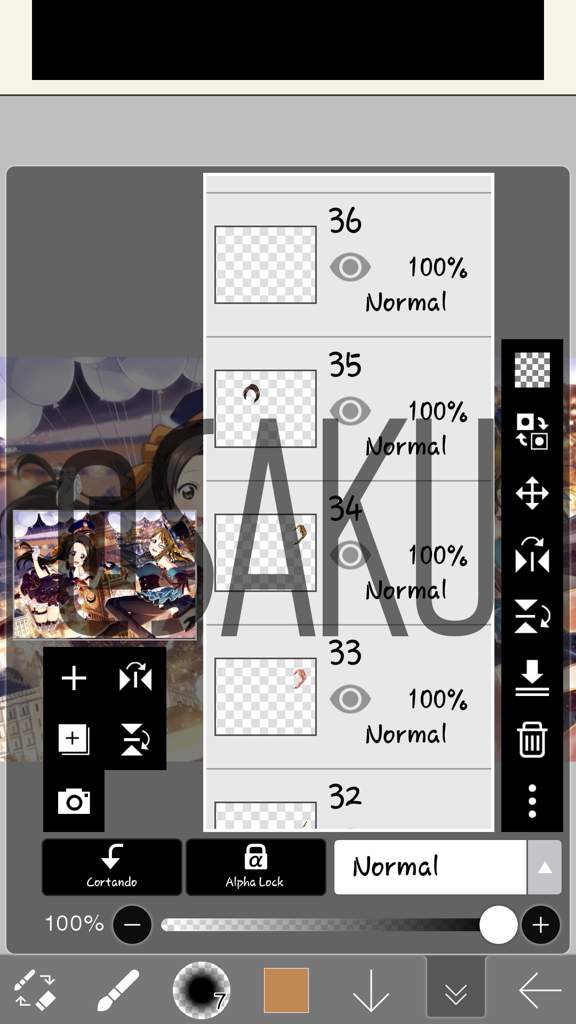Open the Normal blend mode dropdown arrow
Image resolution: width=576 pixels, height=1024 pixels.
point(544,867)
